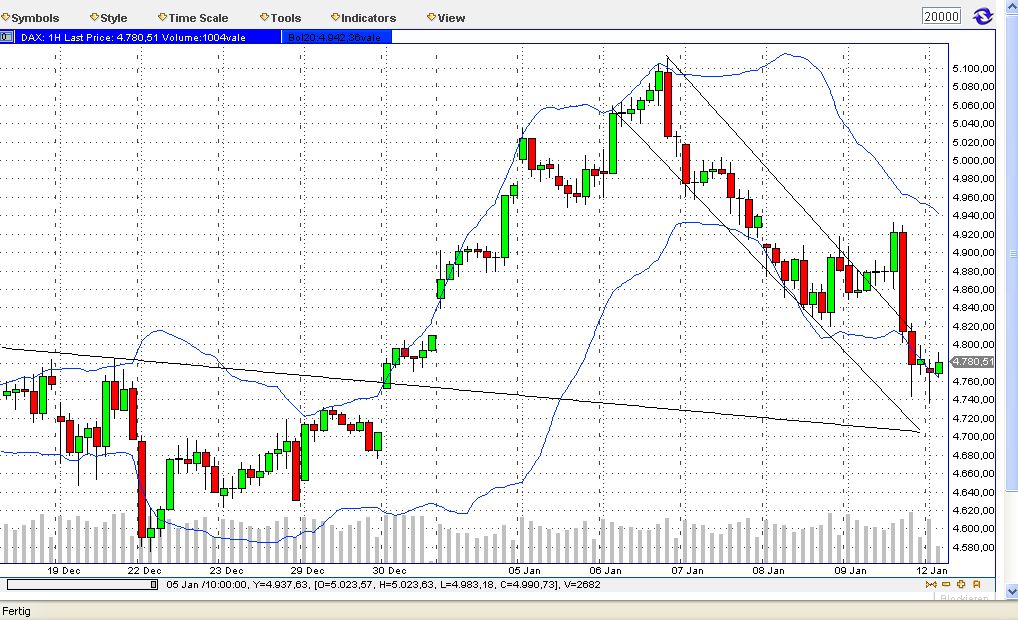Expand the View menu options
1018x620 pixels.
click(x=446, y=17)
